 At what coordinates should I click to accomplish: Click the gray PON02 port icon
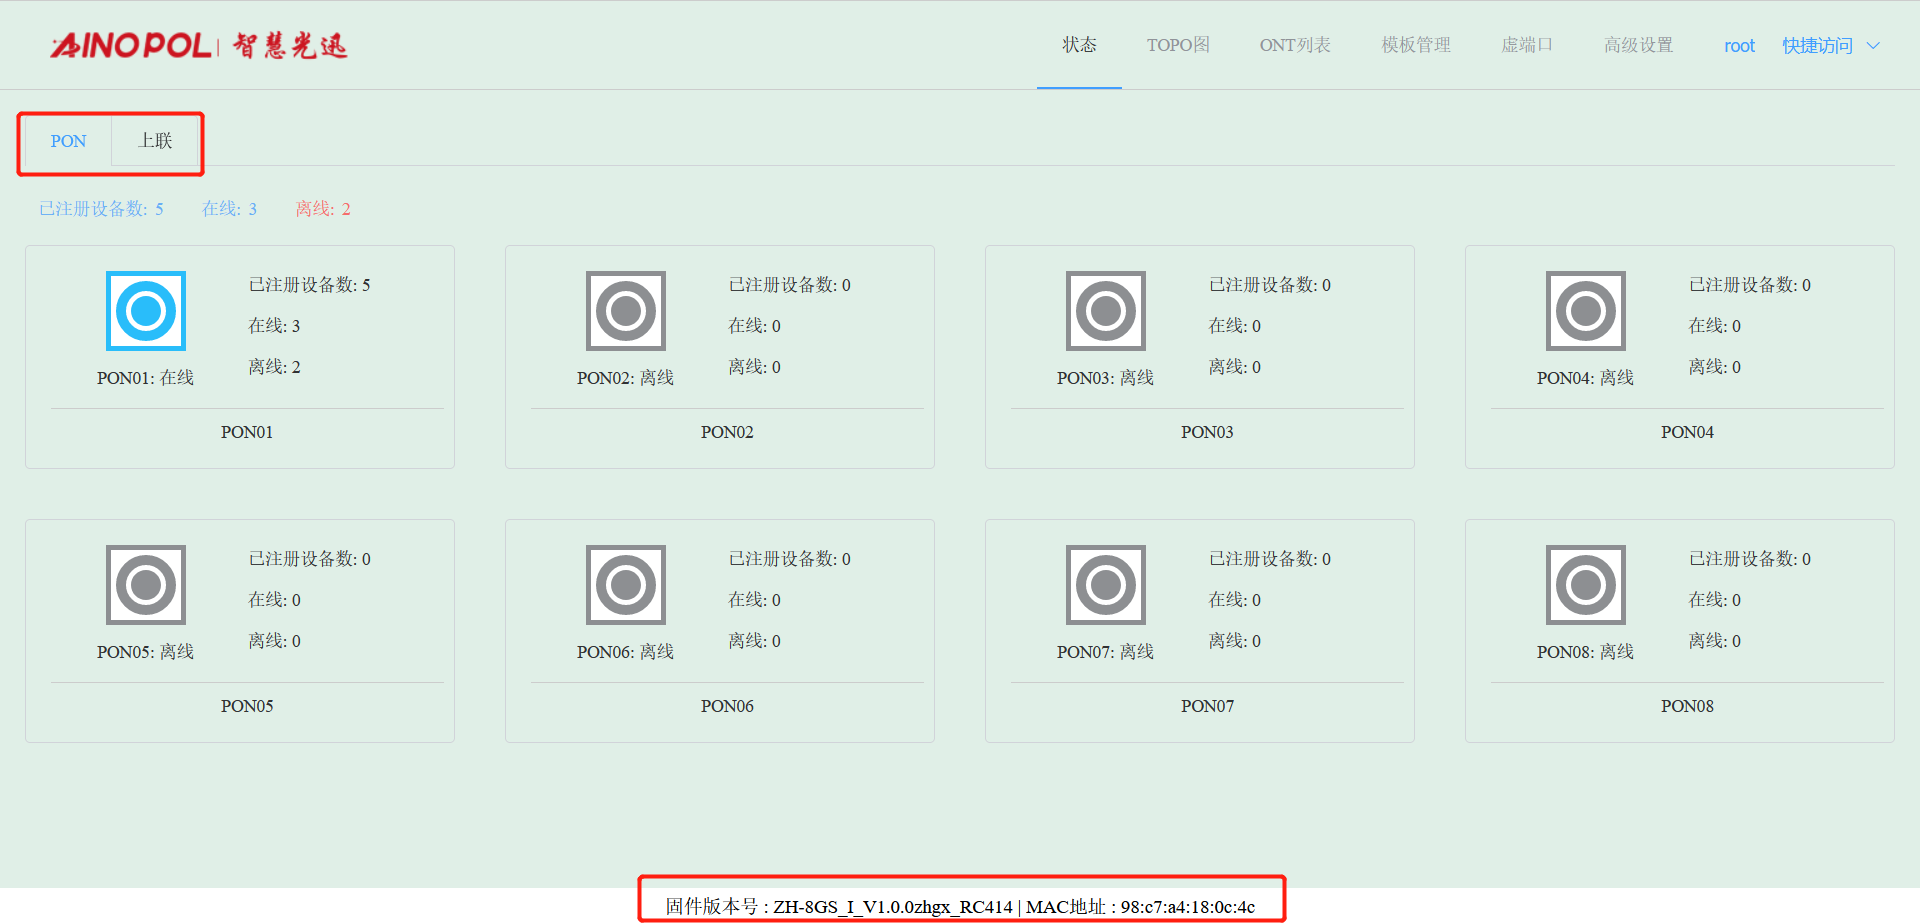click(626, 311)
